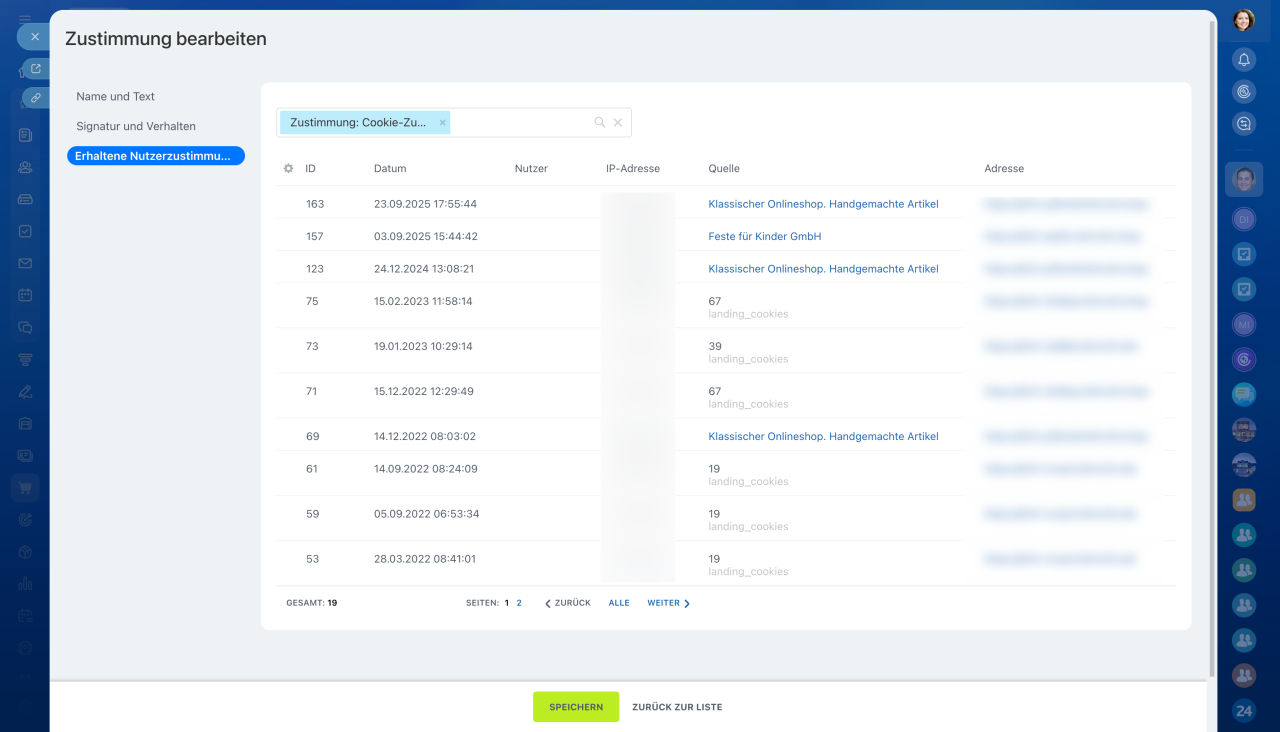Click the Bitrix24 '24' icon at bottom right

click(x=1243, y=711)
